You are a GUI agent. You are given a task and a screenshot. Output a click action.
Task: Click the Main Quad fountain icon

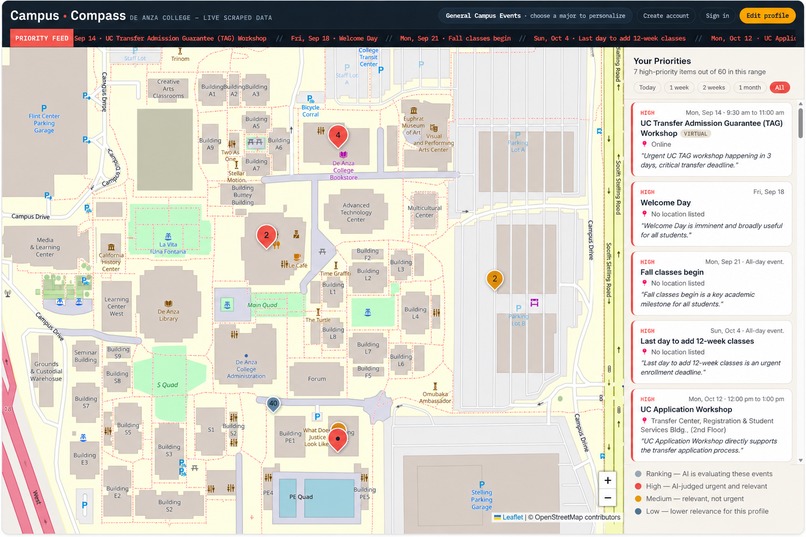click(227, 305)
